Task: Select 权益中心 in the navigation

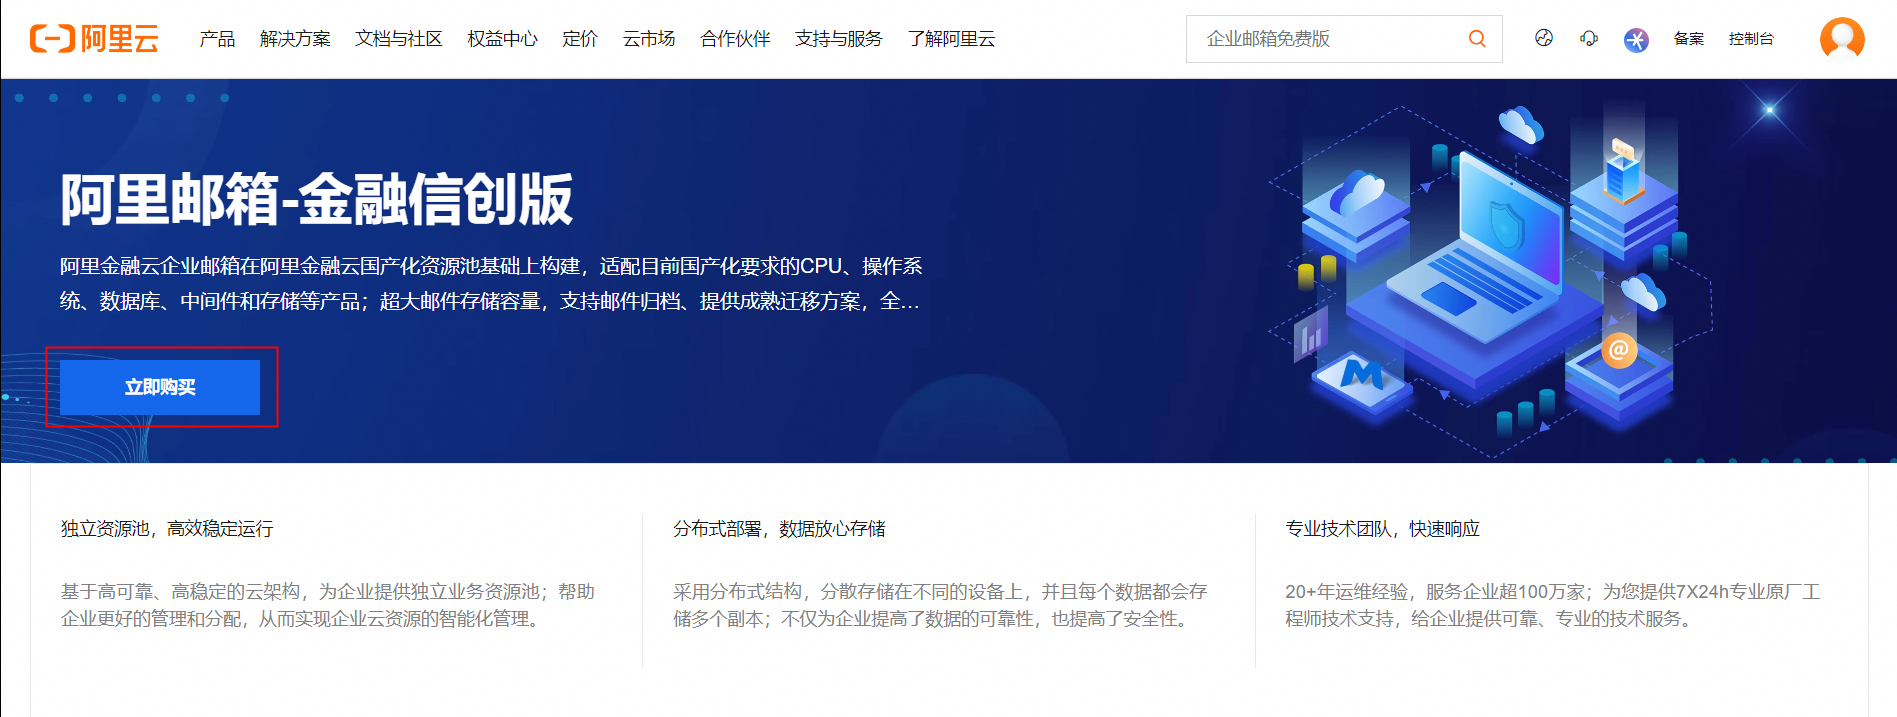Action: pyautogui.click(x=502, y=39)
